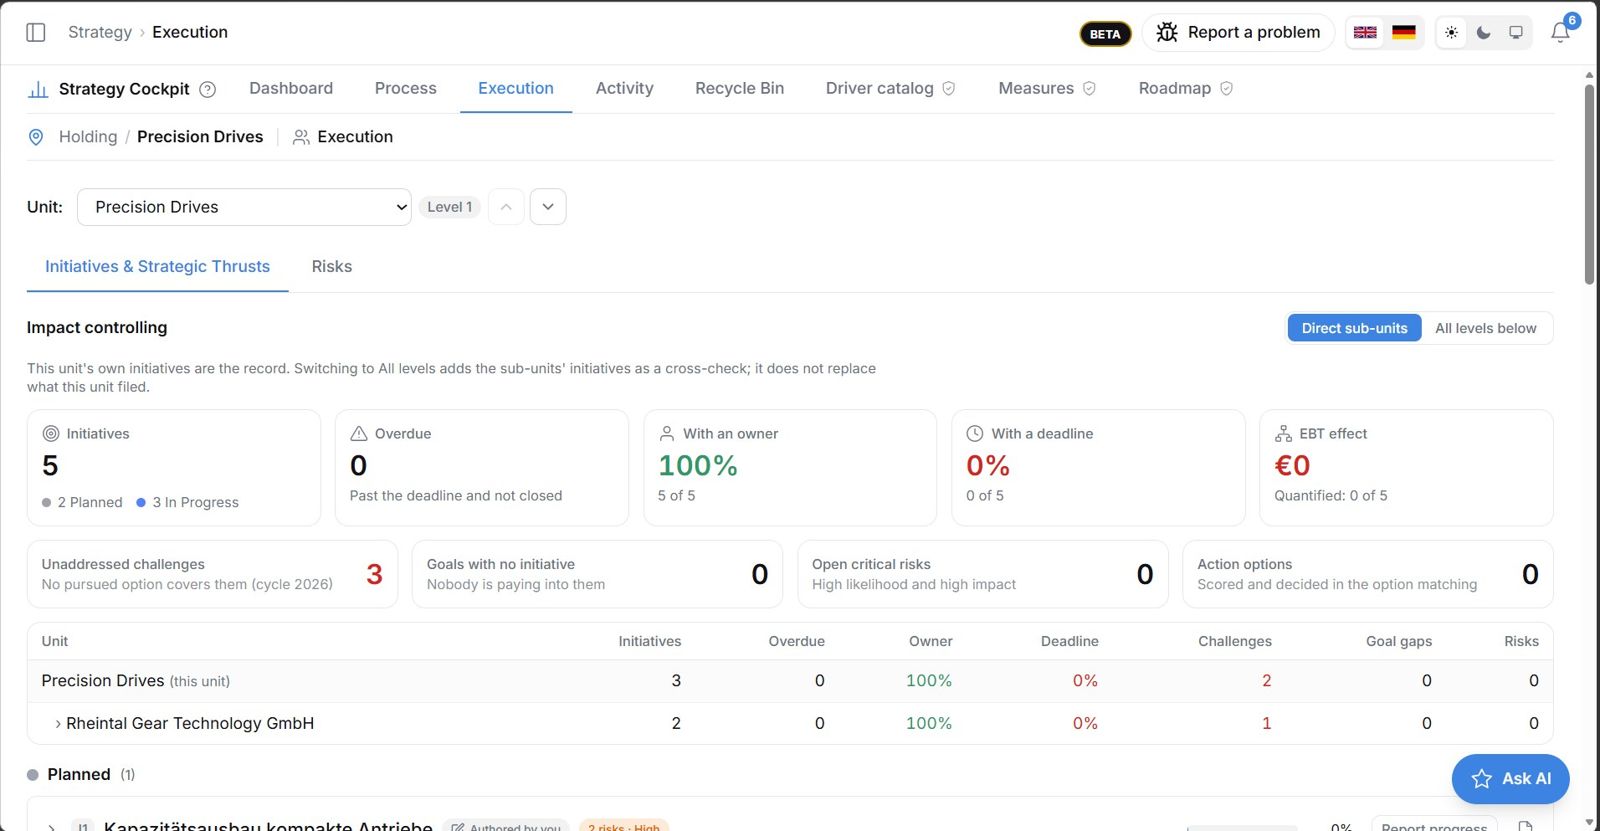Go down one unit level

tap(548, 207)
